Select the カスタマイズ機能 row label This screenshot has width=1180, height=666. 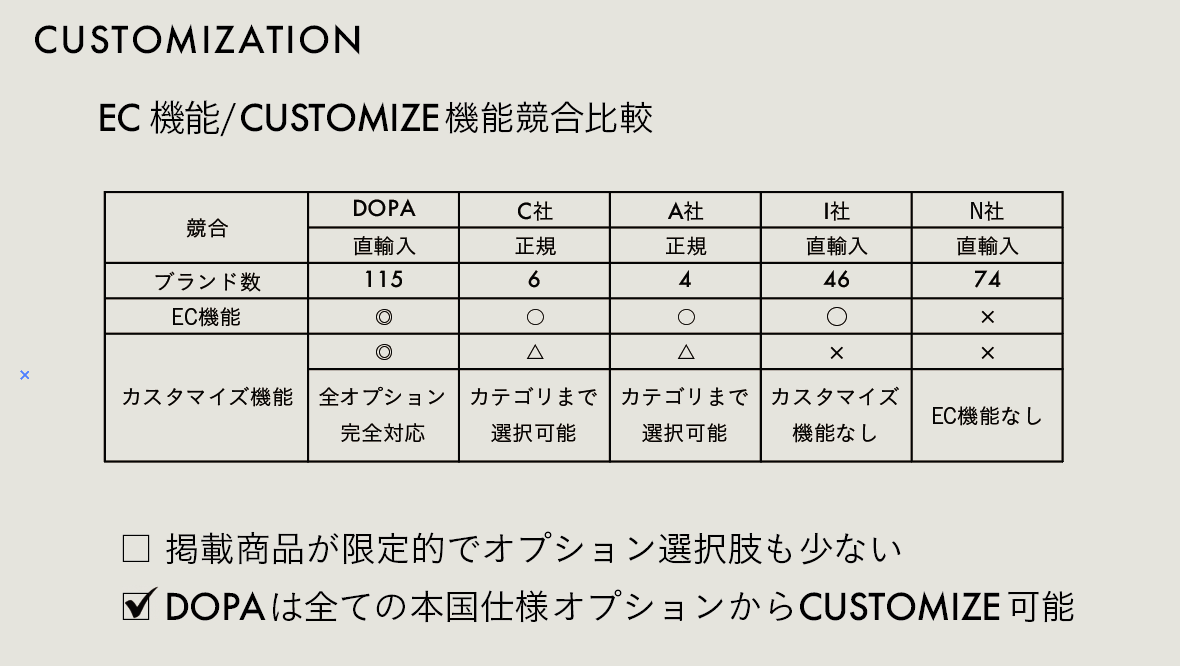point(207,398)
